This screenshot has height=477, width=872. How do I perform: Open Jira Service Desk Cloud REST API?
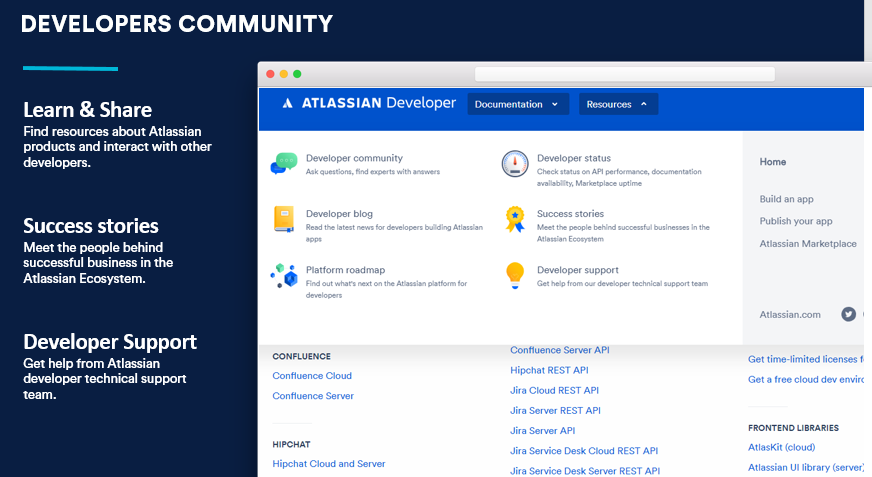(x=584, y=451)
